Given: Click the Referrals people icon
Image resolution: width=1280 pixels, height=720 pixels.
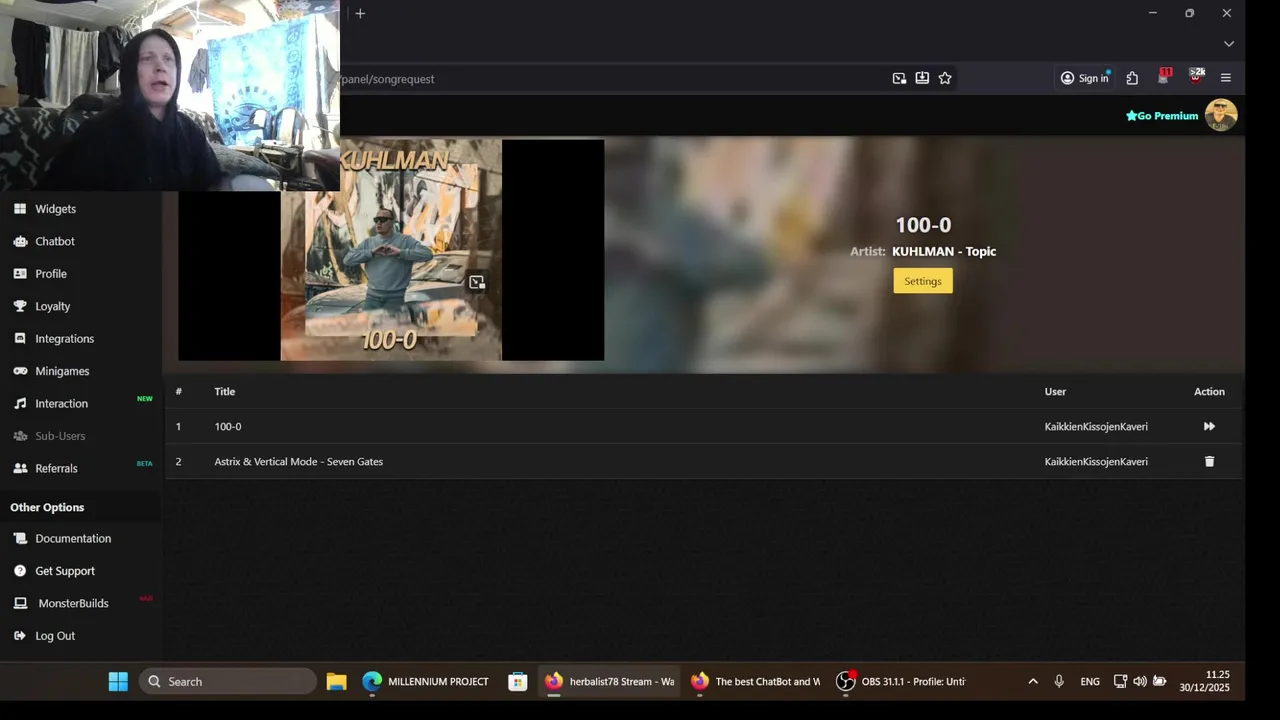Looking at the screenshot, I should [20, 468].
